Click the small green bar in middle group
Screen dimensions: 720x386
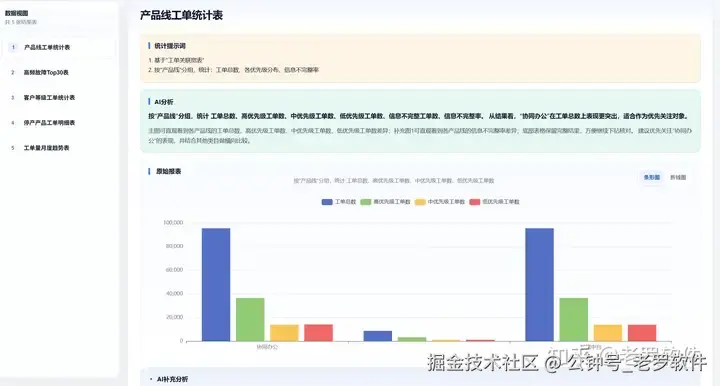click(412, 339)
